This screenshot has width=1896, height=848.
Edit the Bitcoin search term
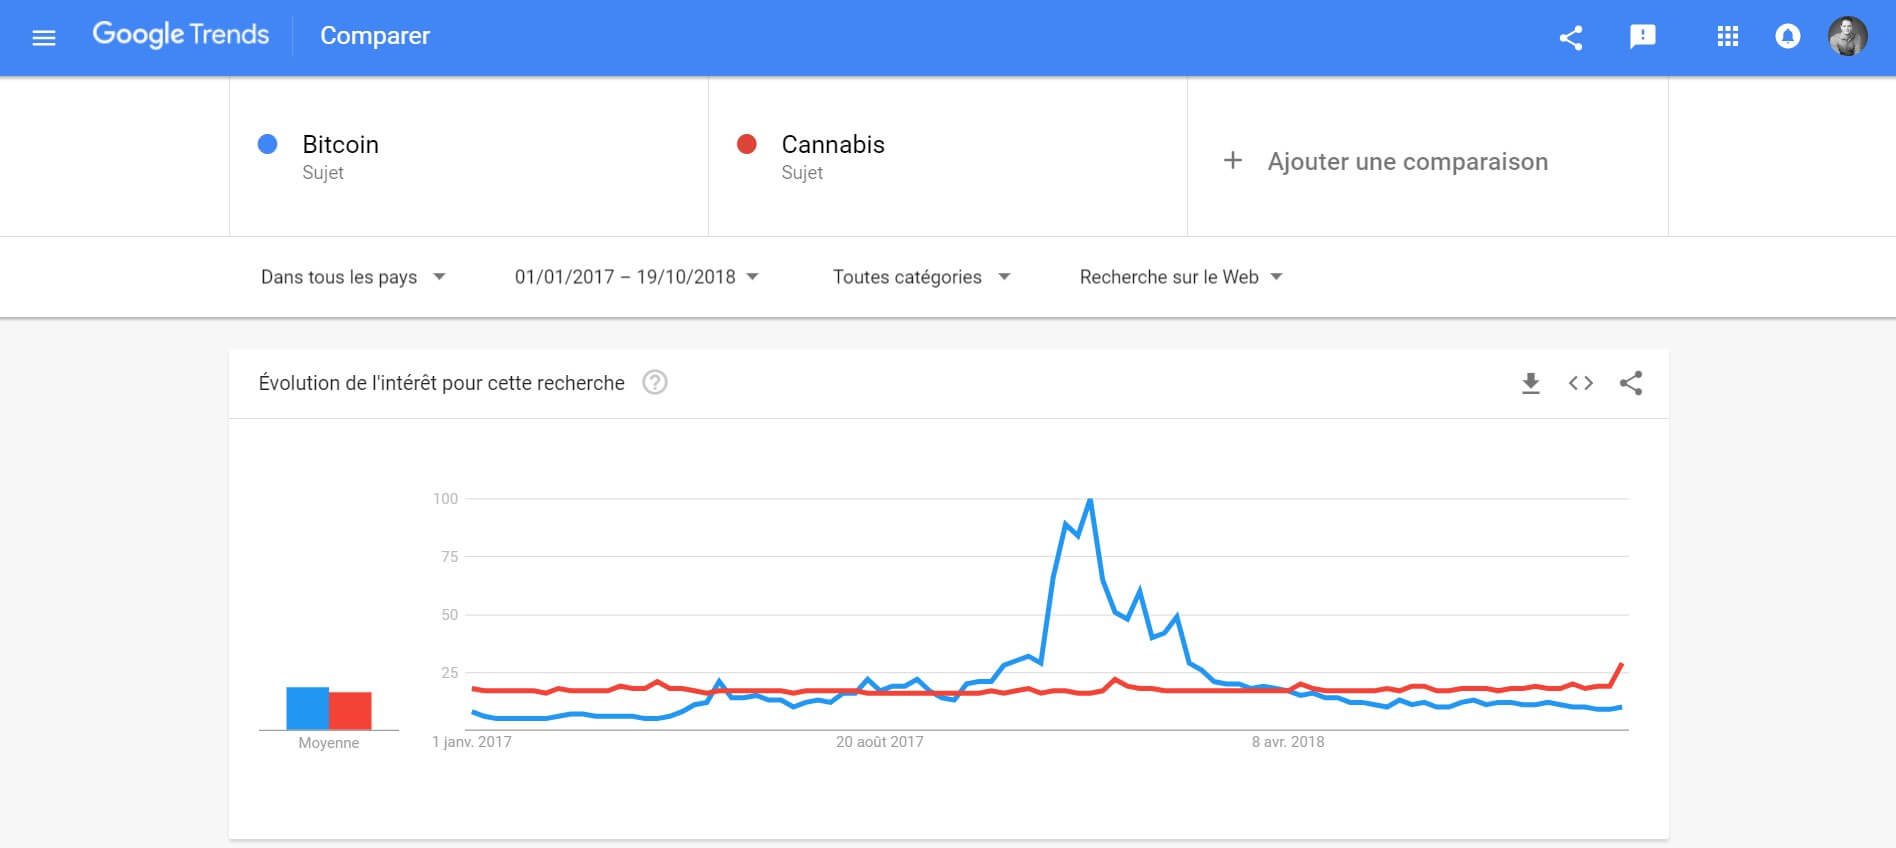341,145
